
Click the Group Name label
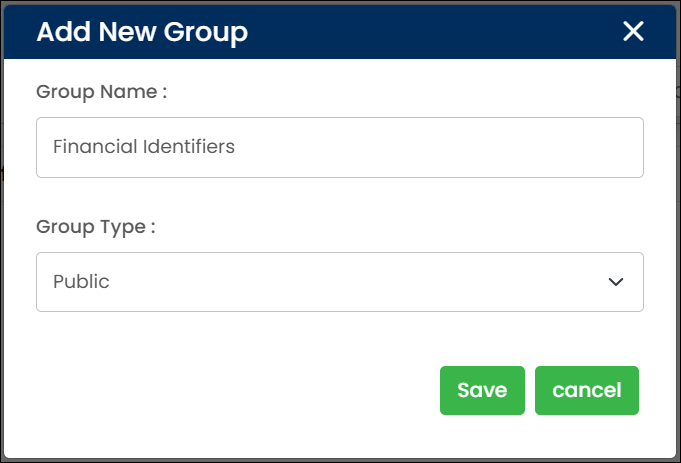tap(101, 92)
